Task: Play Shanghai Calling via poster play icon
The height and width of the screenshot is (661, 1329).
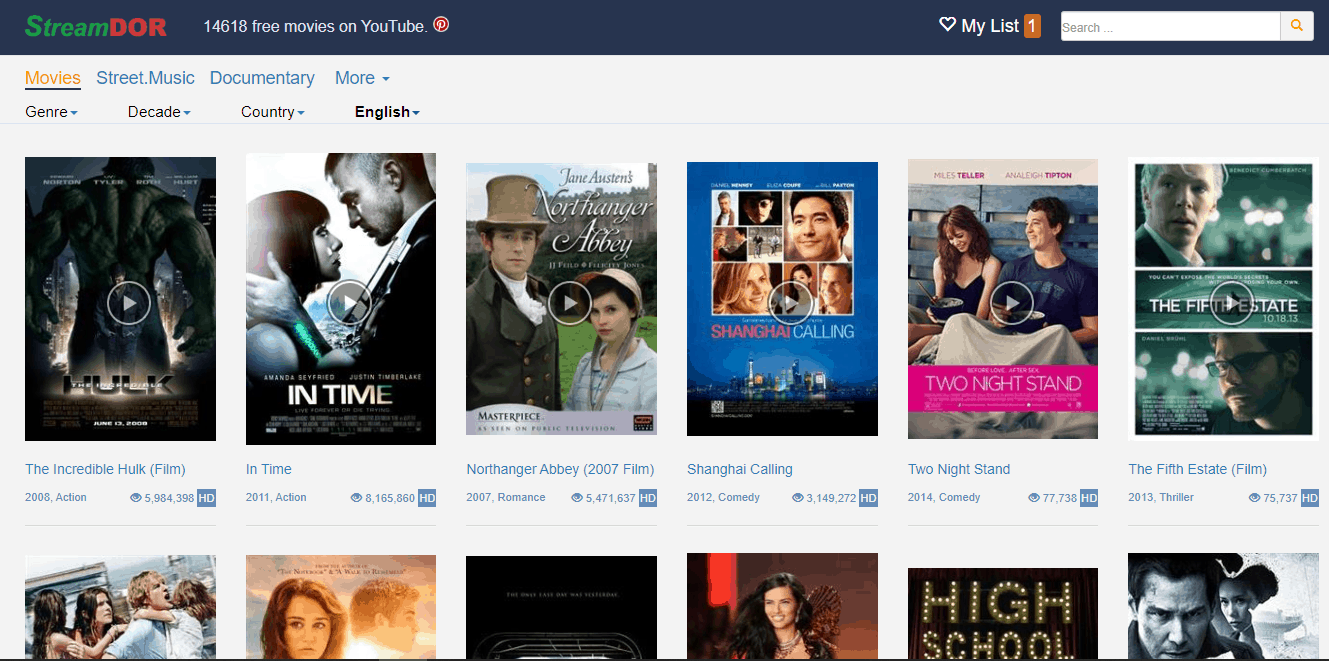Action: (x=791, y=303)
